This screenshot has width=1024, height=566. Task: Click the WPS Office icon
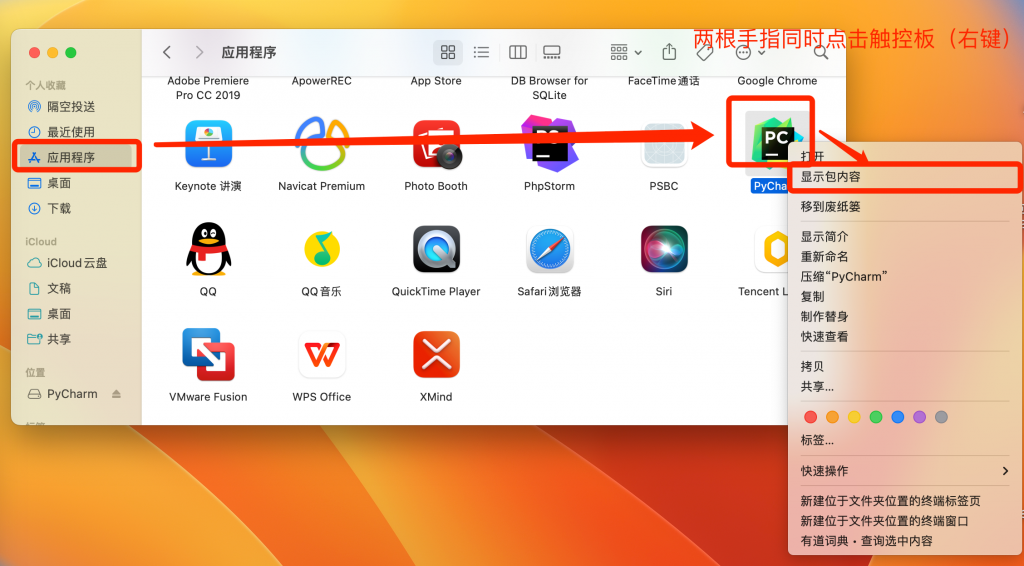point(321,354)
